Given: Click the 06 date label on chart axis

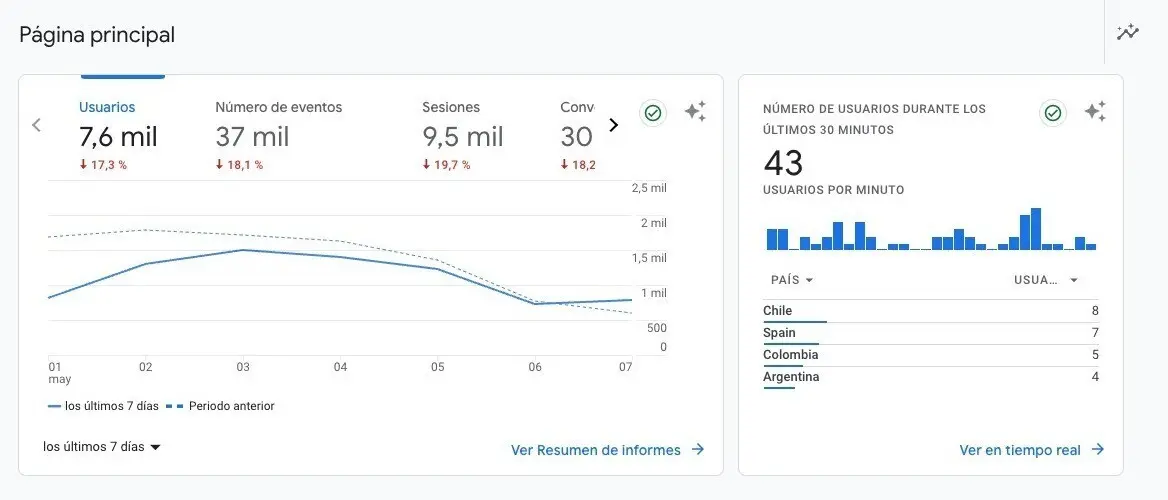Looking at the screenshot, I should [x=535, y=367].
